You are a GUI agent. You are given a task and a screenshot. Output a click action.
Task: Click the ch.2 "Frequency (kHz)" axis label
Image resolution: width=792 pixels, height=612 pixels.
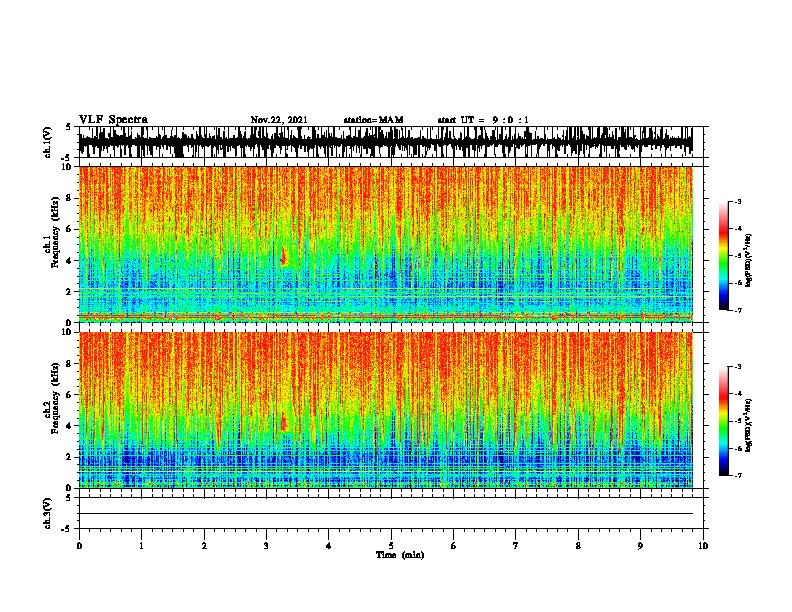click(x=55, y=398)
